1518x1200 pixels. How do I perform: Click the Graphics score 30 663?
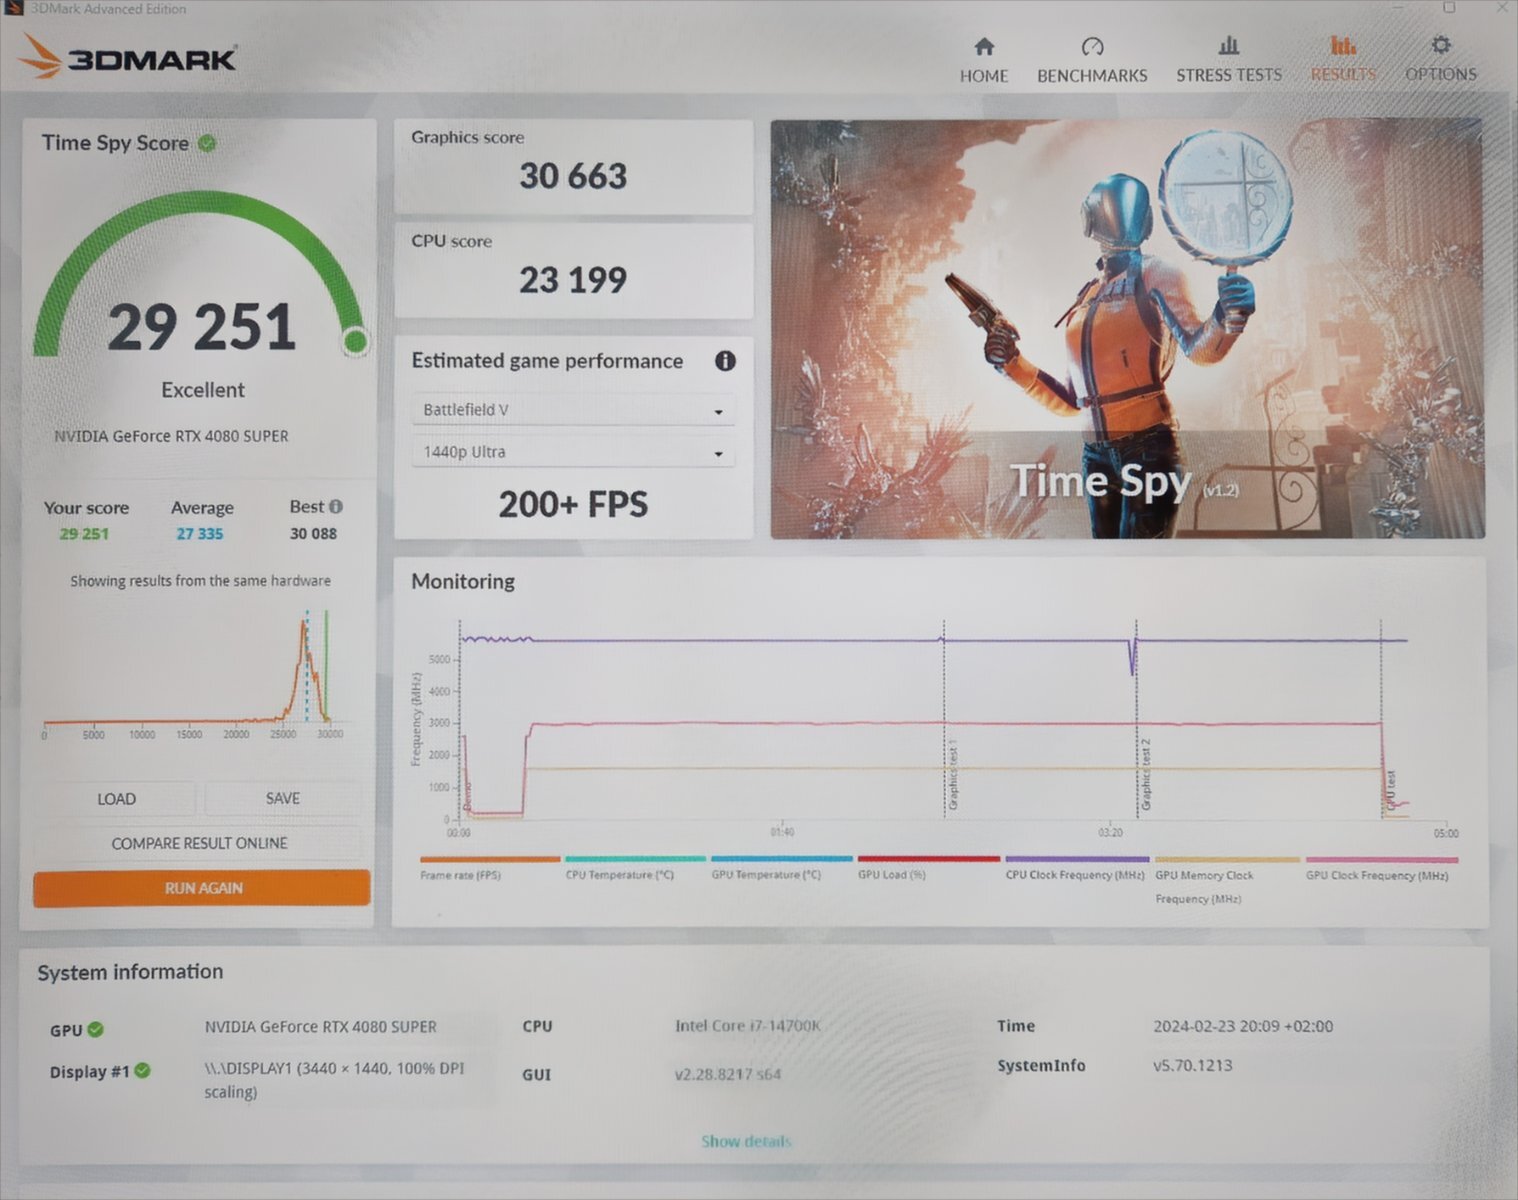pyautogui.click(x=573, y=176)
